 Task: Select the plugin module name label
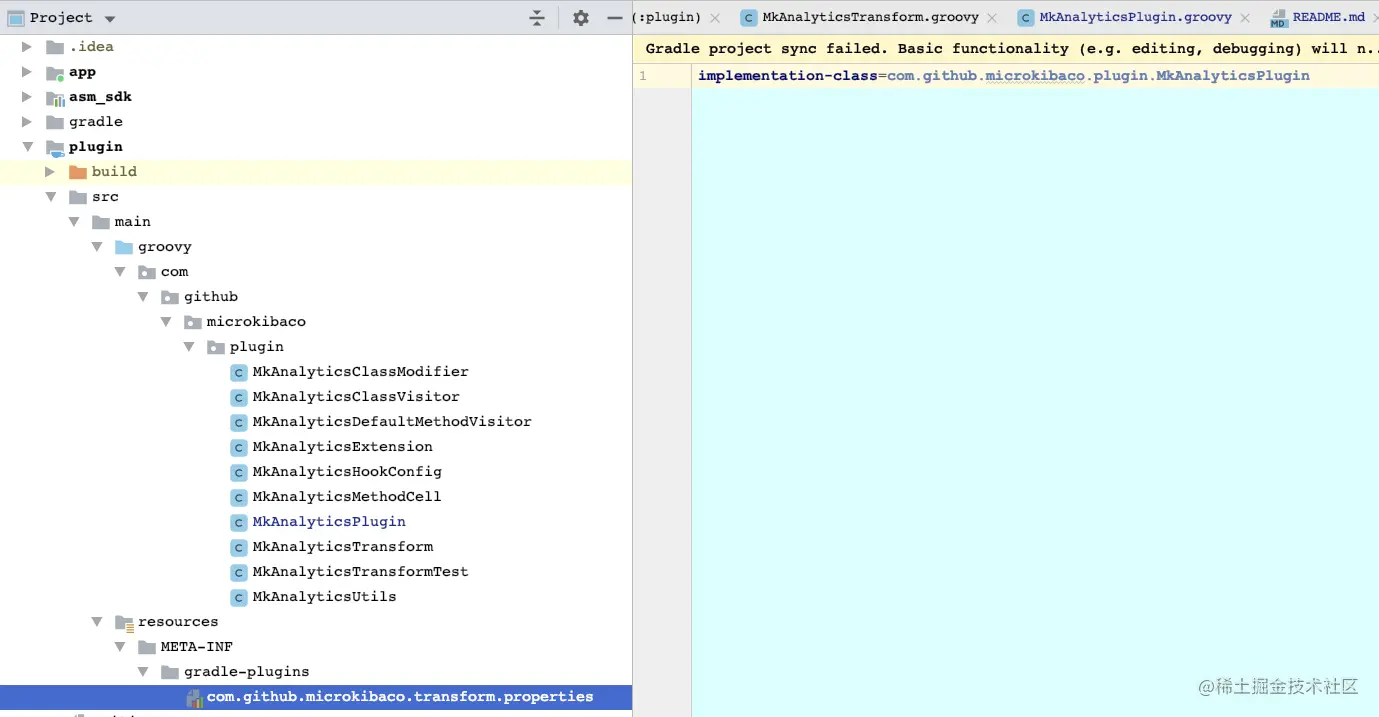pos(96,147)
